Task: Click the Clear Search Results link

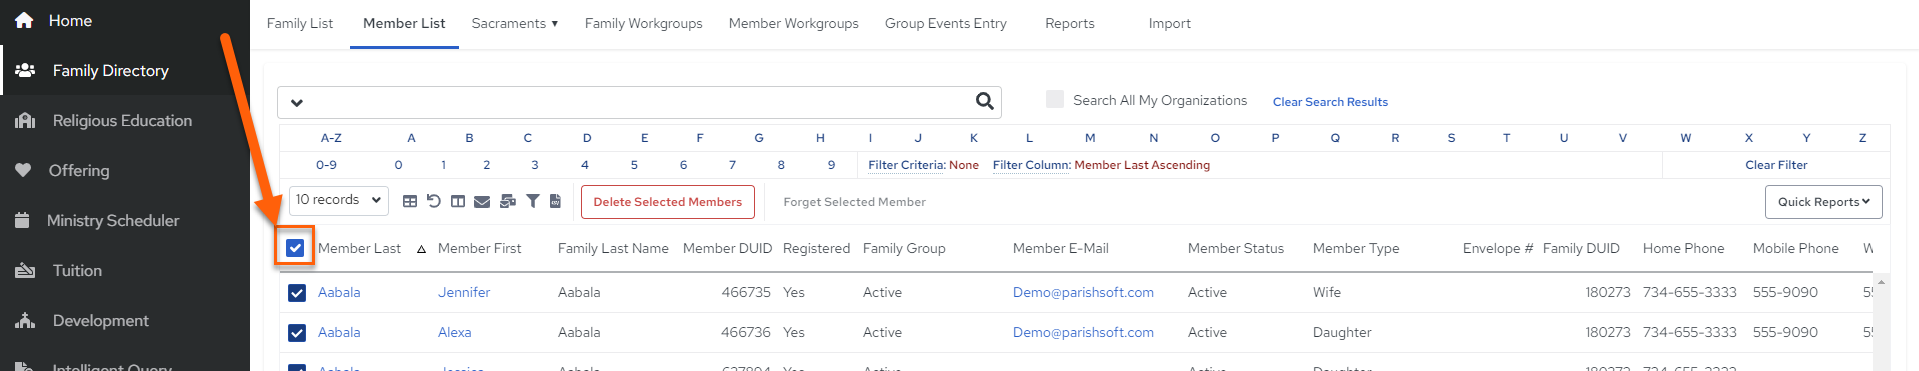Action: [1330, 102]
